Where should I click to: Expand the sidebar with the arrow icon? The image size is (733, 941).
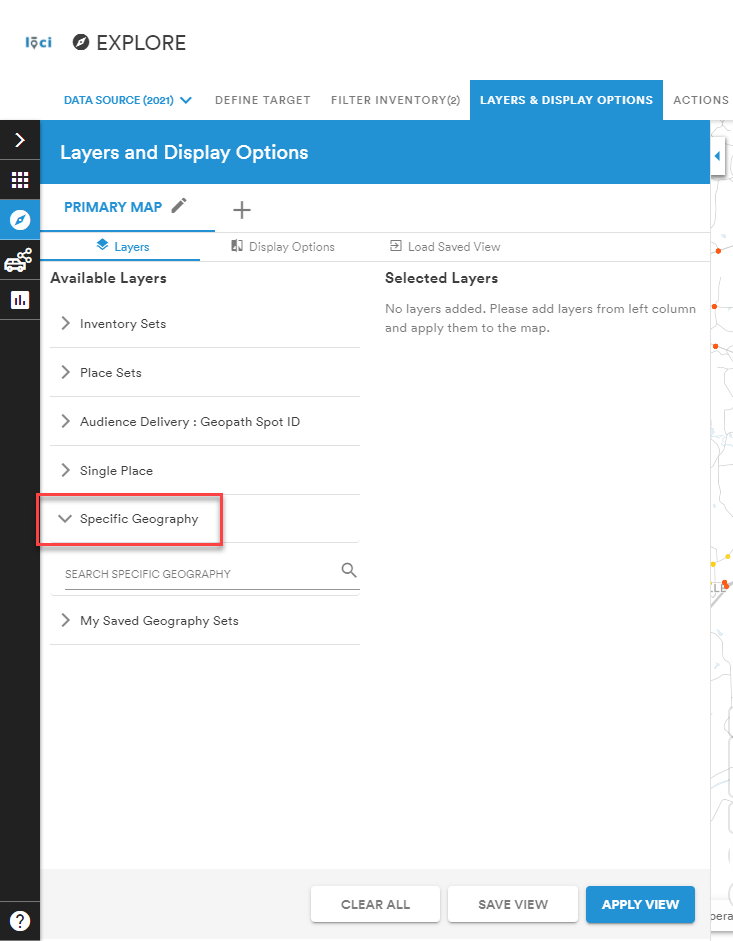[20, 139]
